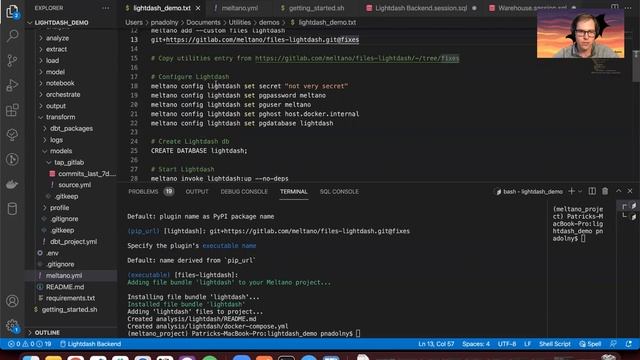Open the Run and Debug view
The width and height of the screenshot is (640, 360).
[x=12, y=85]
